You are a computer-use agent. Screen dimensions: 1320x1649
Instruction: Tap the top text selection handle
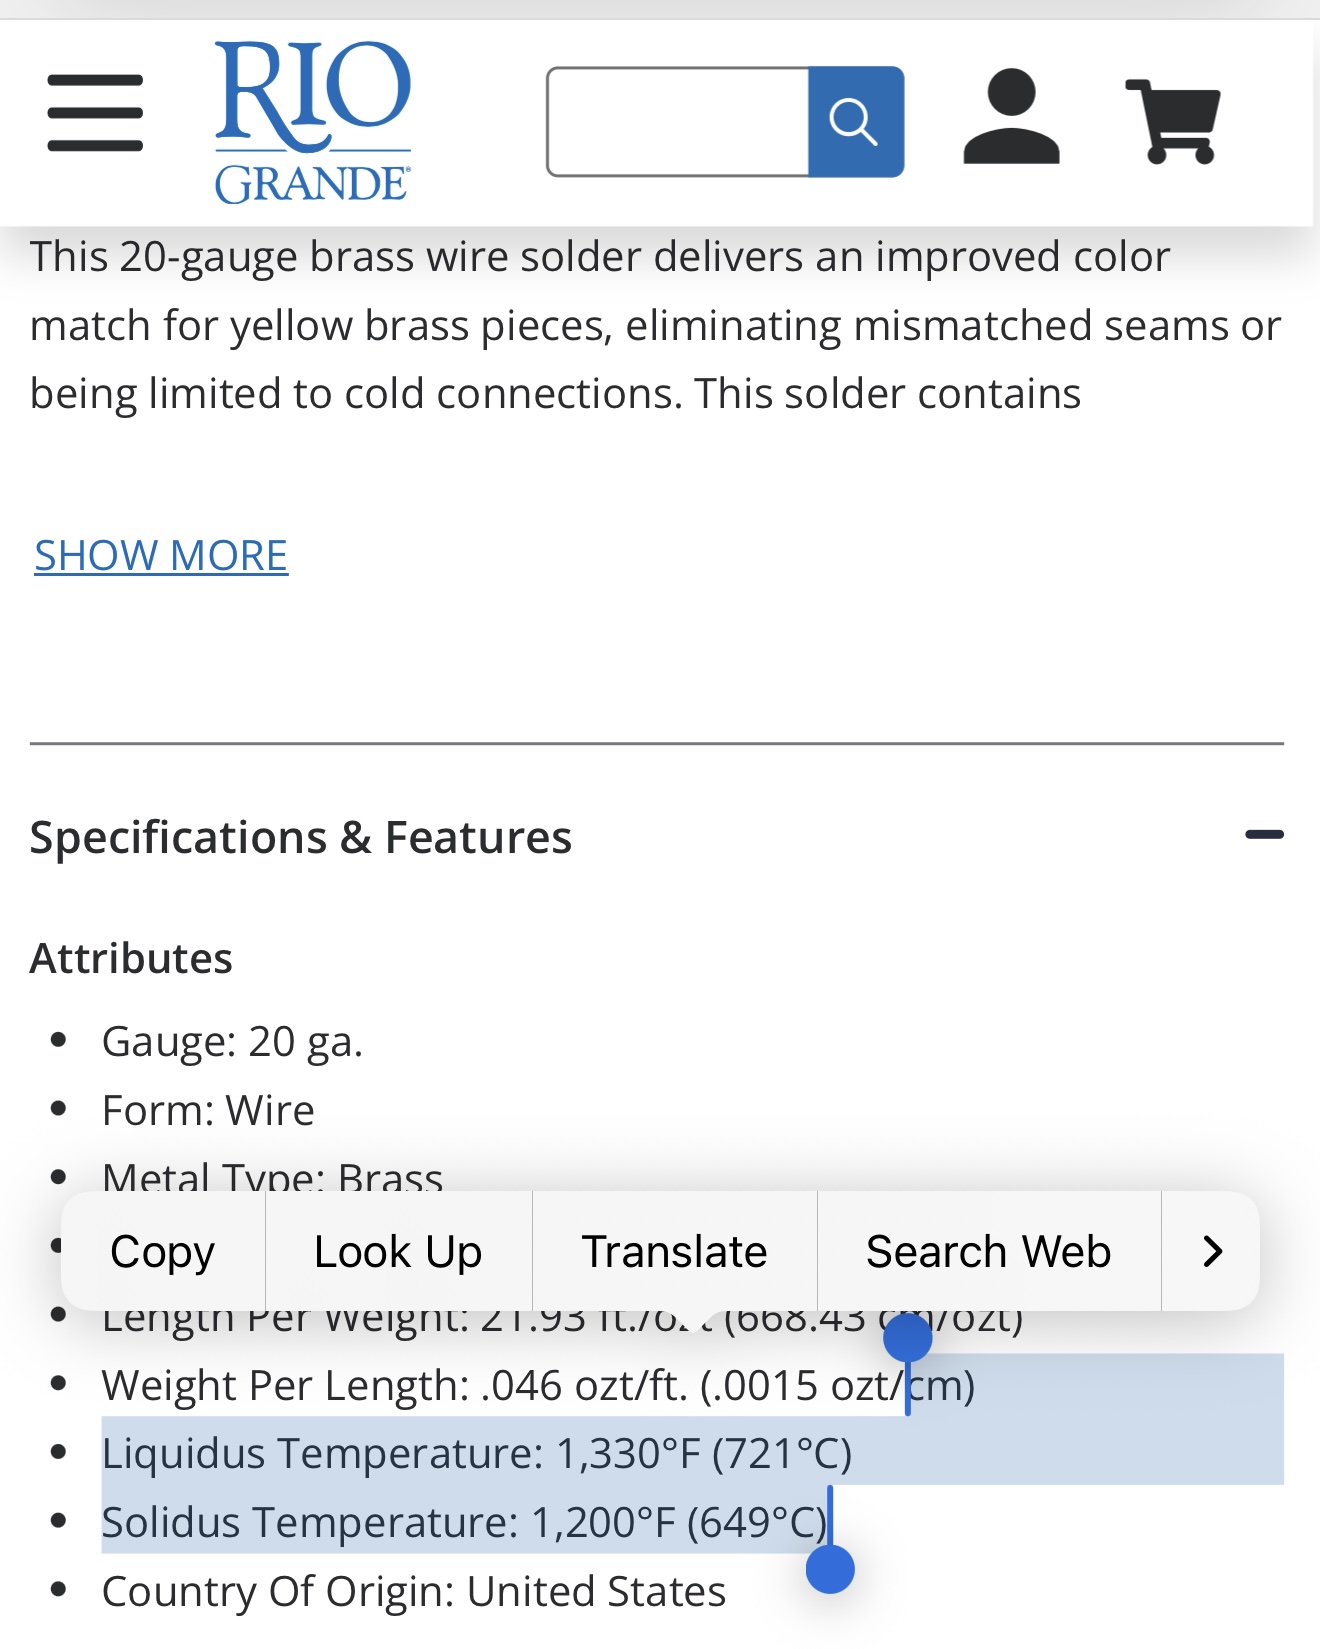(908, 1338)
